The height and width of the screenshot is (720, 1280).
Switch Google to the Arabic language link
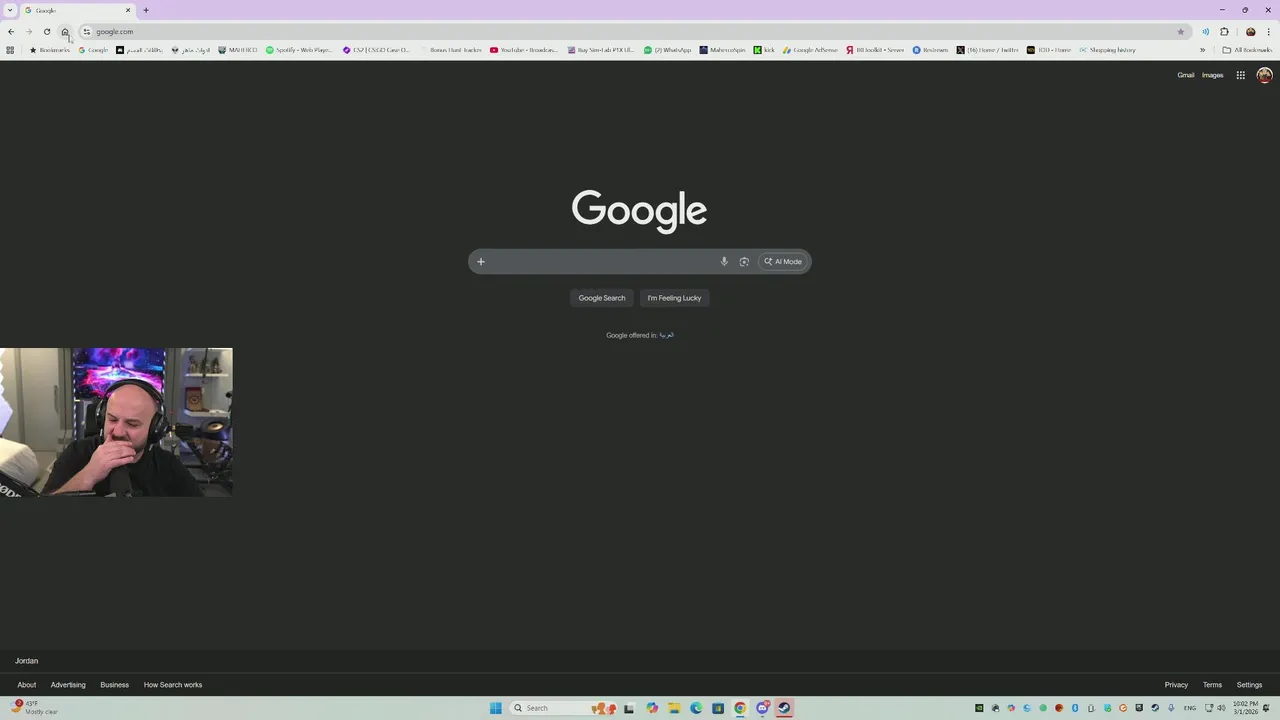click(x=666, y=336)
